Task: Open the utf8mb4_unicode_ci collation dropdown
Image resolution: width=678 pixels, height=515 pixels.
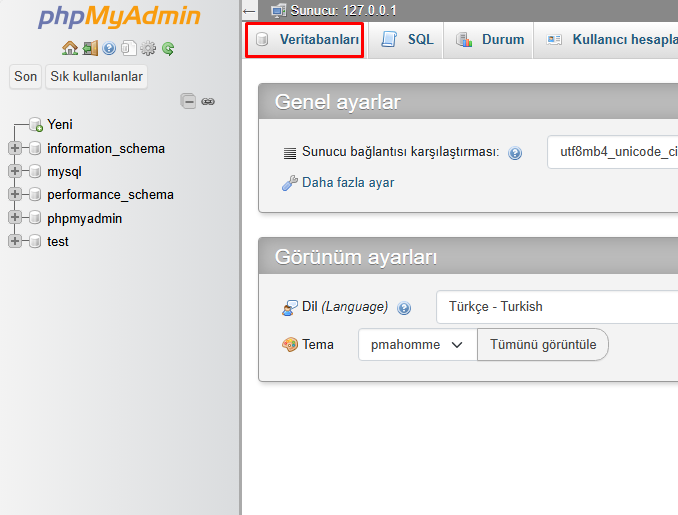Action: [612, 152]
